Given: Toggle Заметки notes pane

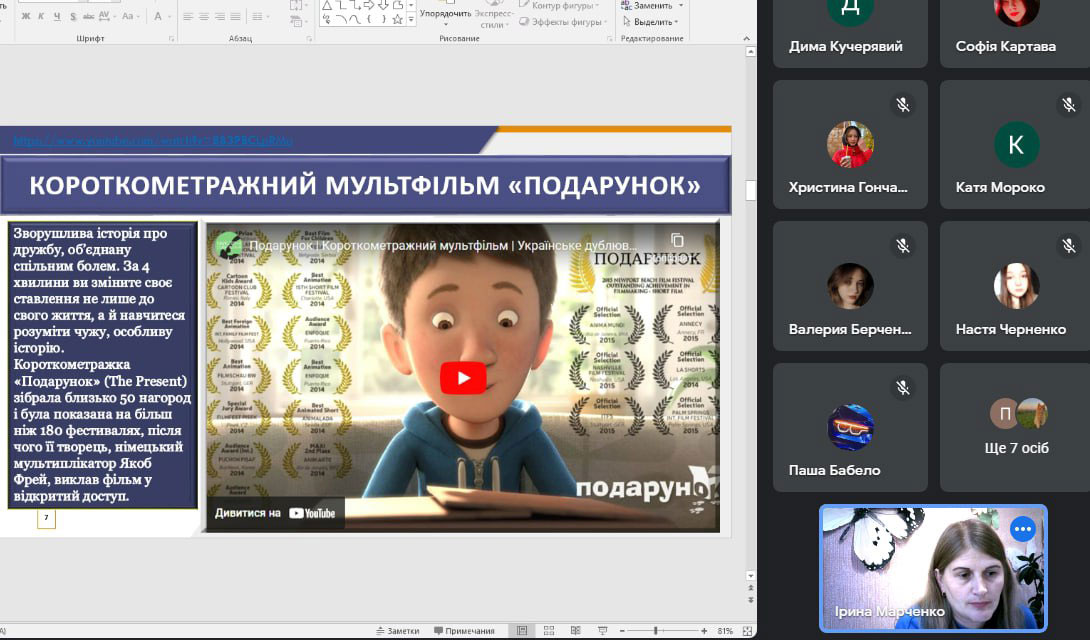Looking at the screenshot, I should click(x=398, y=631).
